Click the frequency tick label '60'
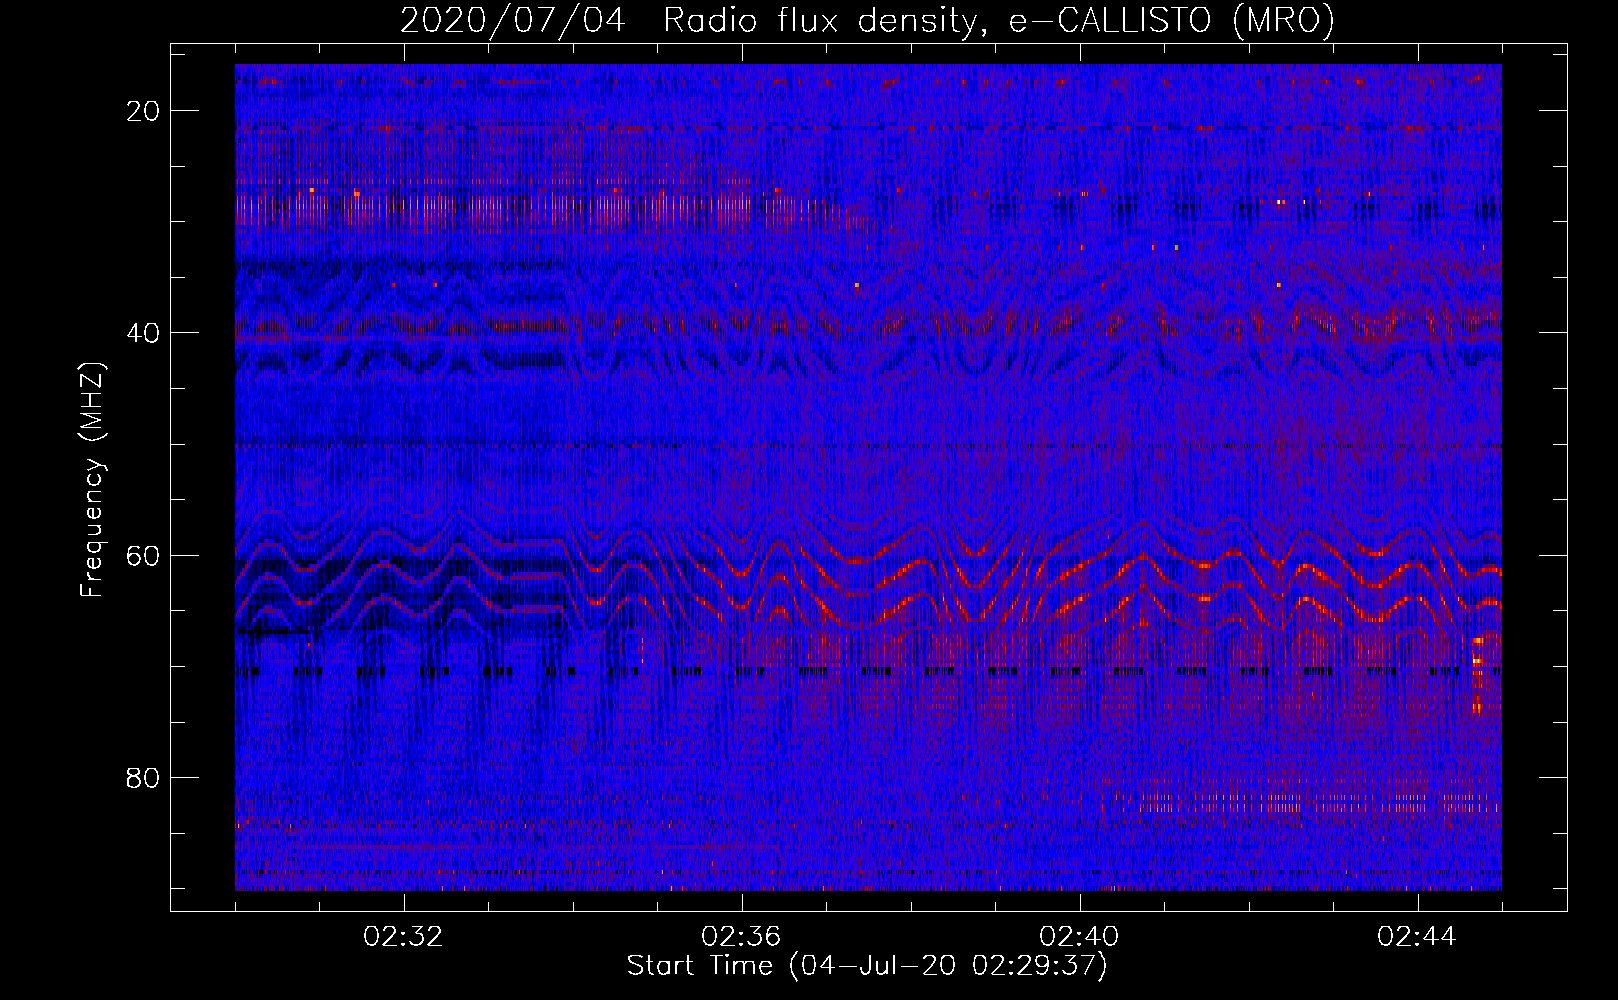Image resolution: width=1618 pixels, height=1000 pixels. [143, 555]
